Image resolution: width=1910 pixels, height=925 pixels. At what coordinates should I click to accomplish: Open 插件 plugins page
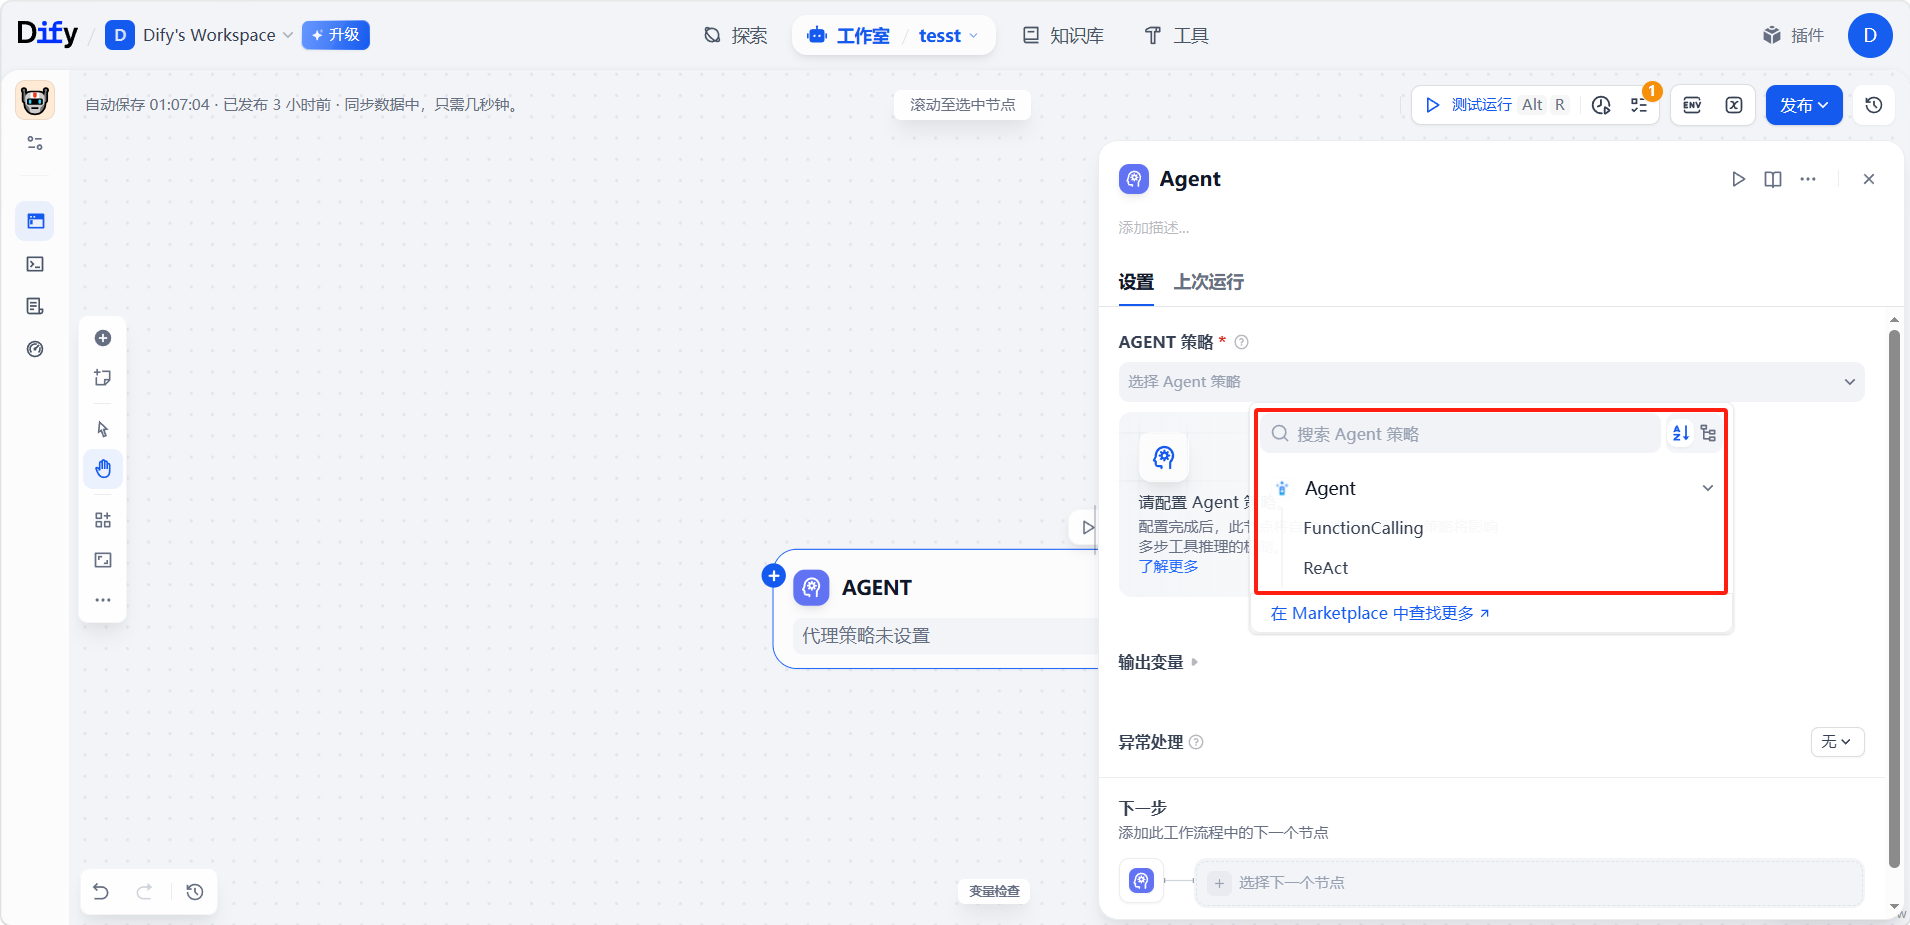click(x=1794, y=36)
